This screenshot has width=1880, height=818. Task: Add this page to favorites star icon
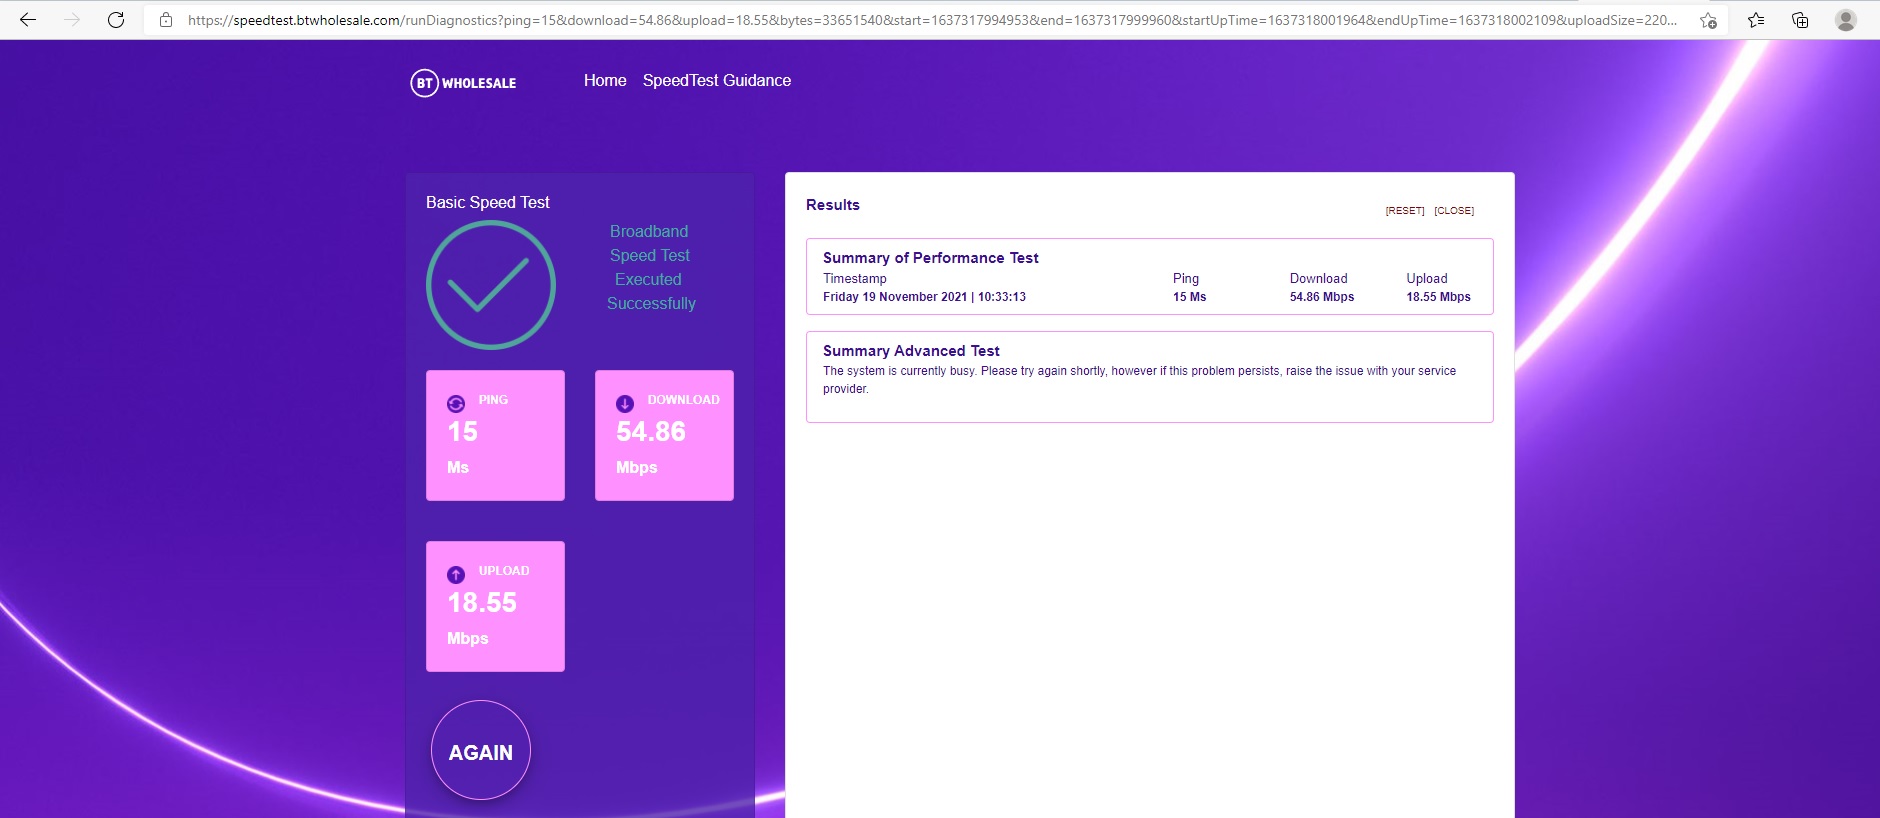click(x=1708, y=20)
